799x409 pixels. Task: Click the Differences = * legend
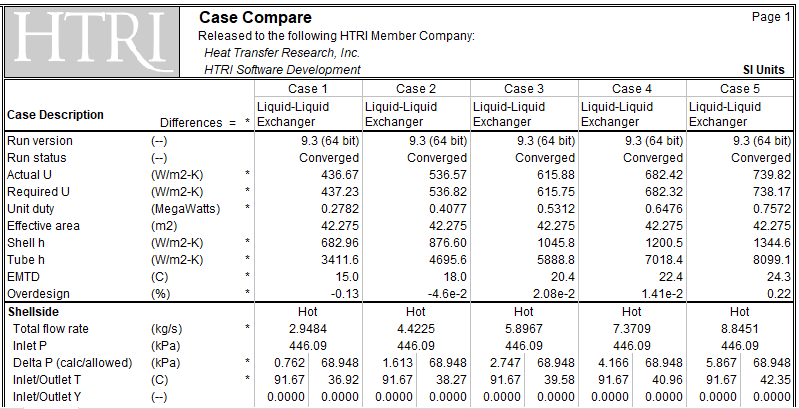[205, 123]
